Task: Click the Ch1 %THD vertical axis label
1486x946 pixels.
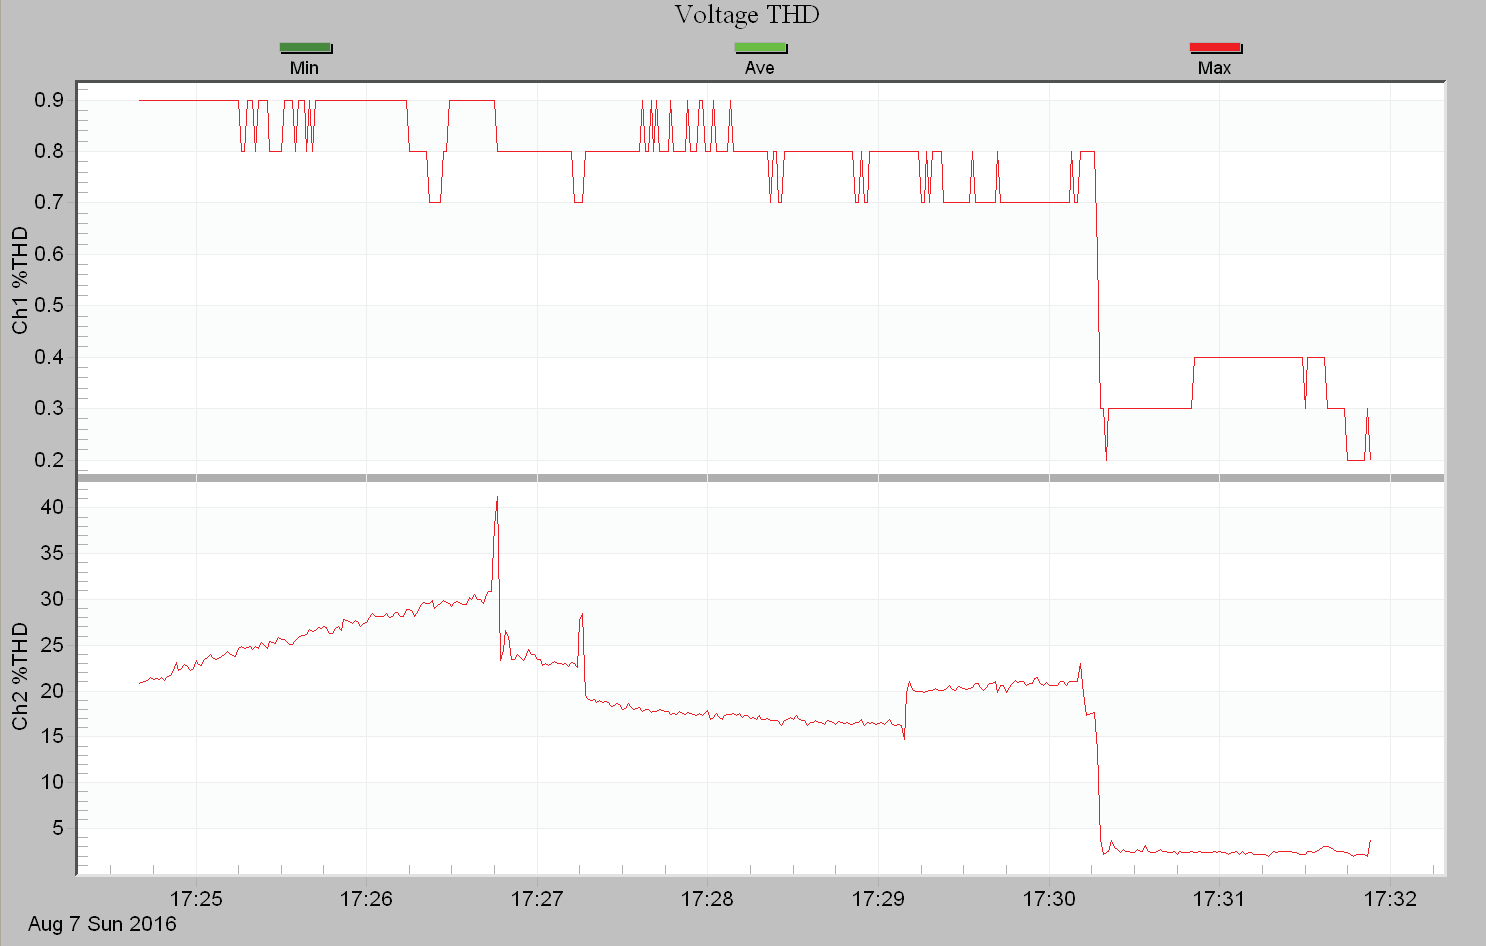Action: click(20, 280)
